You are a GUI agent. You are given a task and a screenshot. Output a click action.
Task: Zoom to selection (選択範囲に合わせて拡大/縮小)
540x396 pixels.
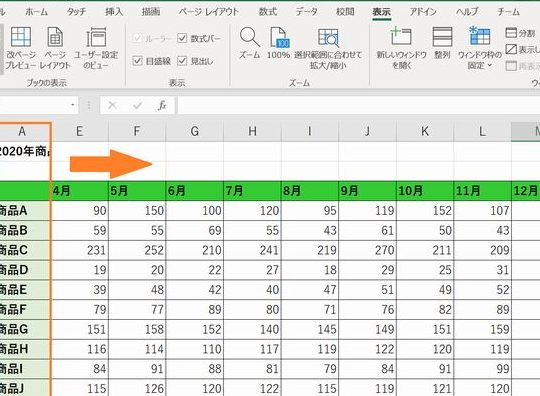click(328, 48)
